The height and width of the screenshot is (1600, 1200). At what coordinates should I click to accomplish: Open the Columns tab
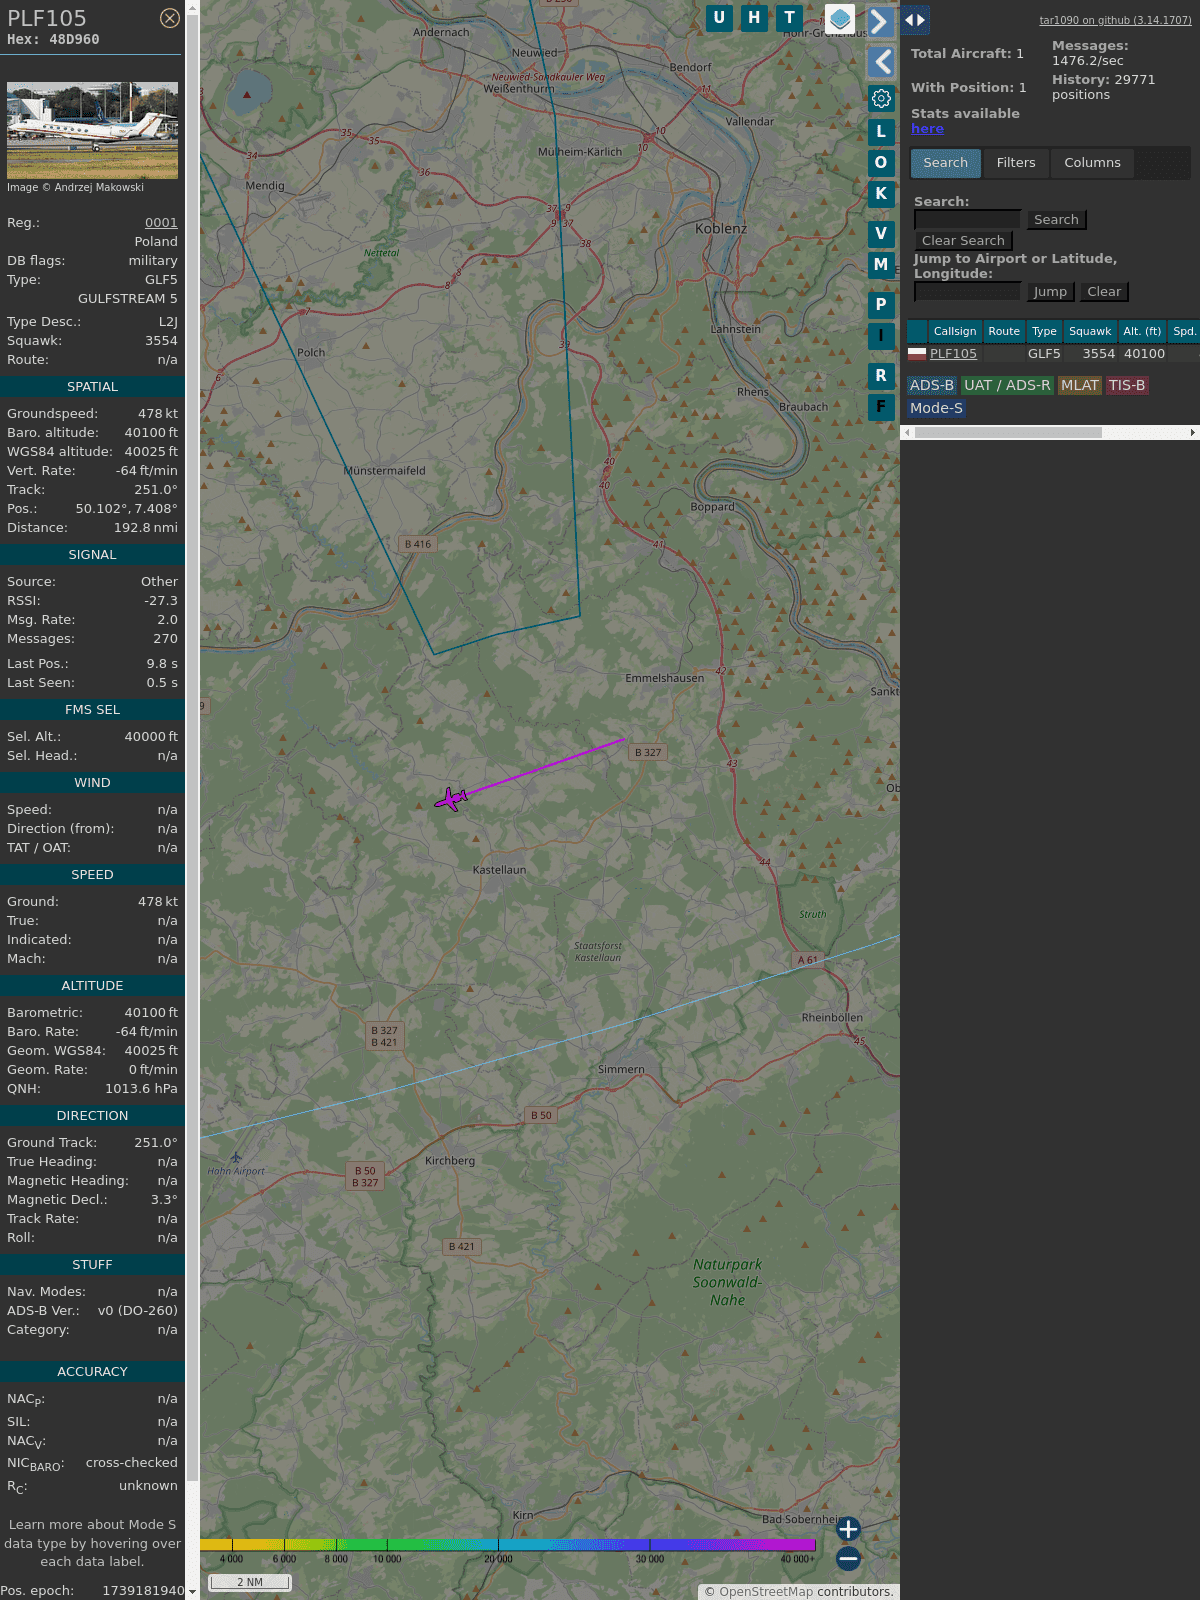pos(1092,163)
